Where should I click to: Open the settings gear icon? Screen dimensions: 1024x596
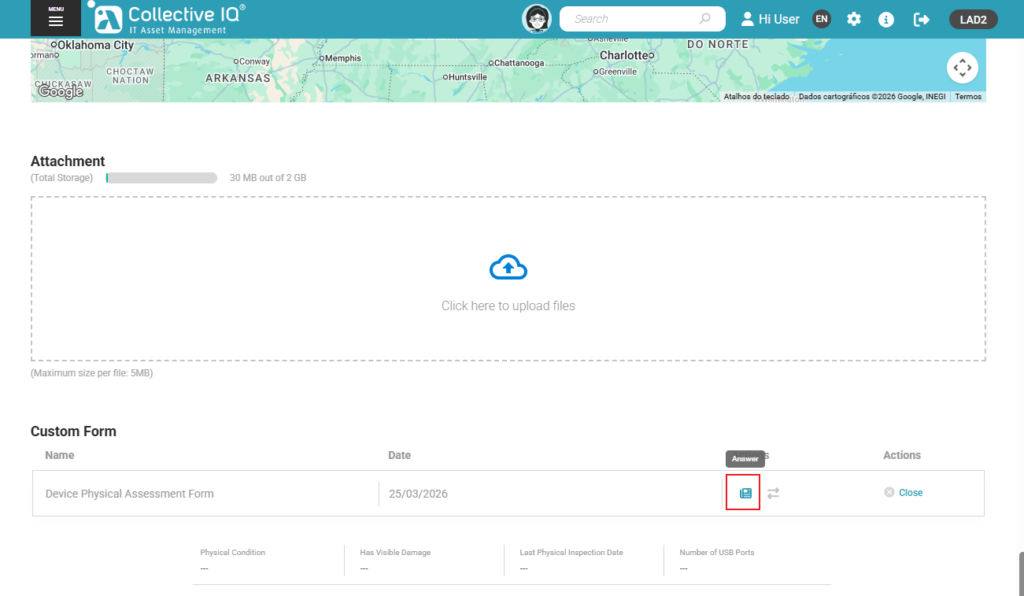click(x=854, y=19)
